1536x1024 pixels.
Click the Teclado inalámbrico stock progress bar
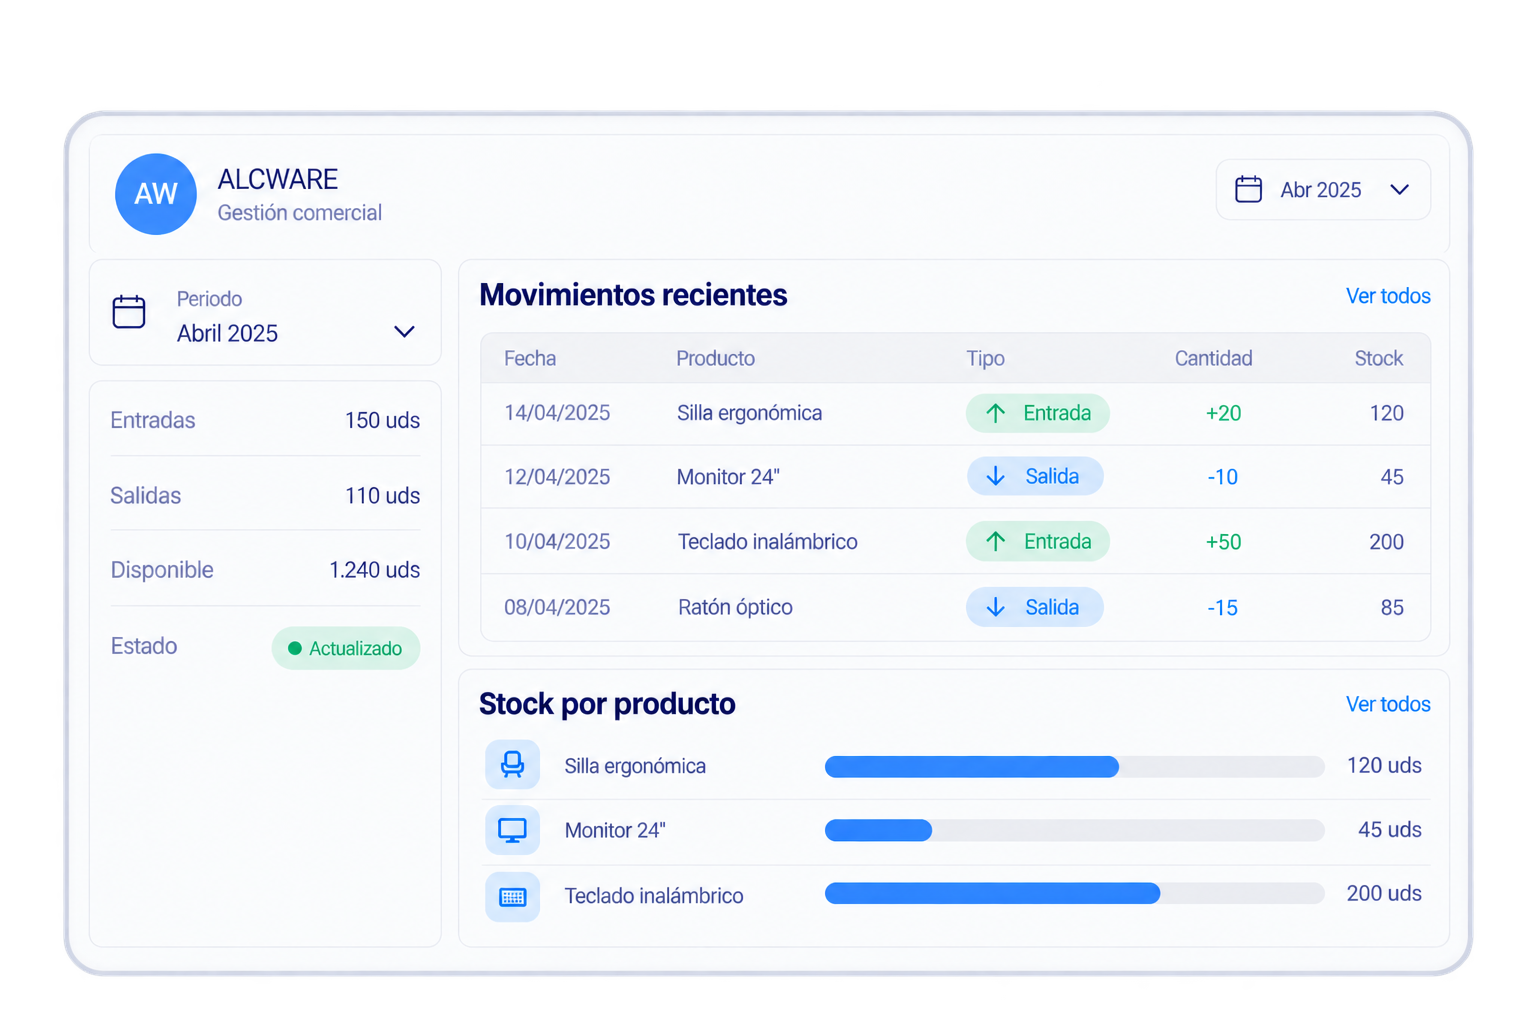1074,893
